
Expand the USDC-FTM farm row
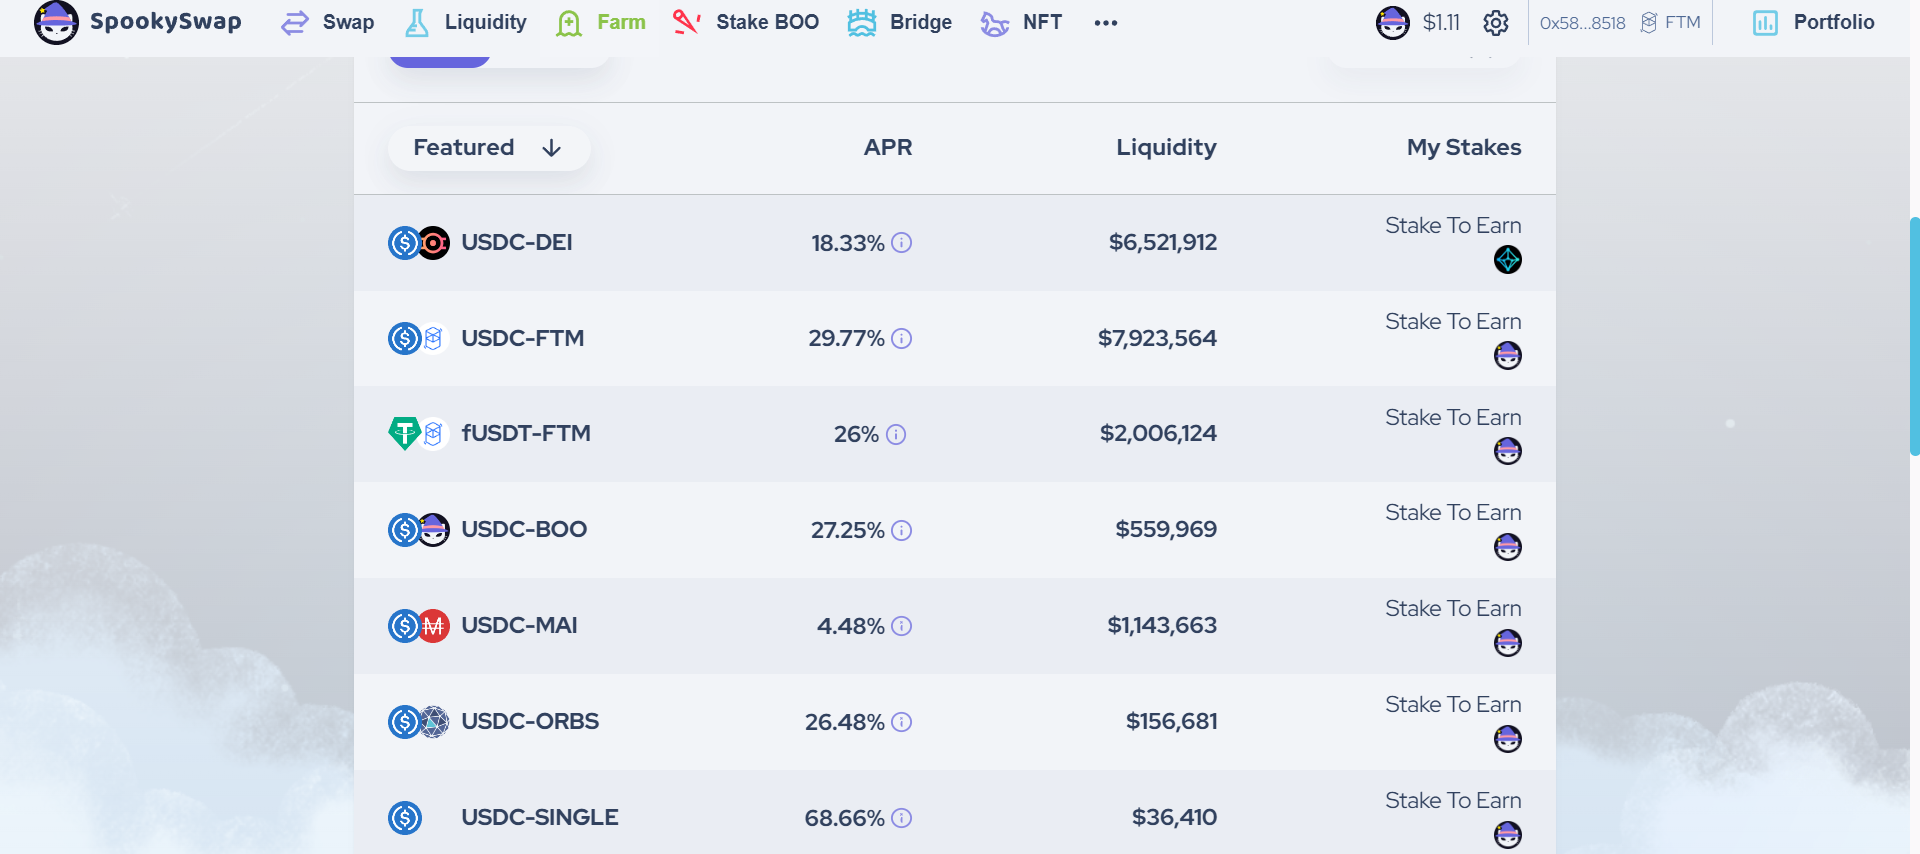pyautogui.click(x=955, y=339)
